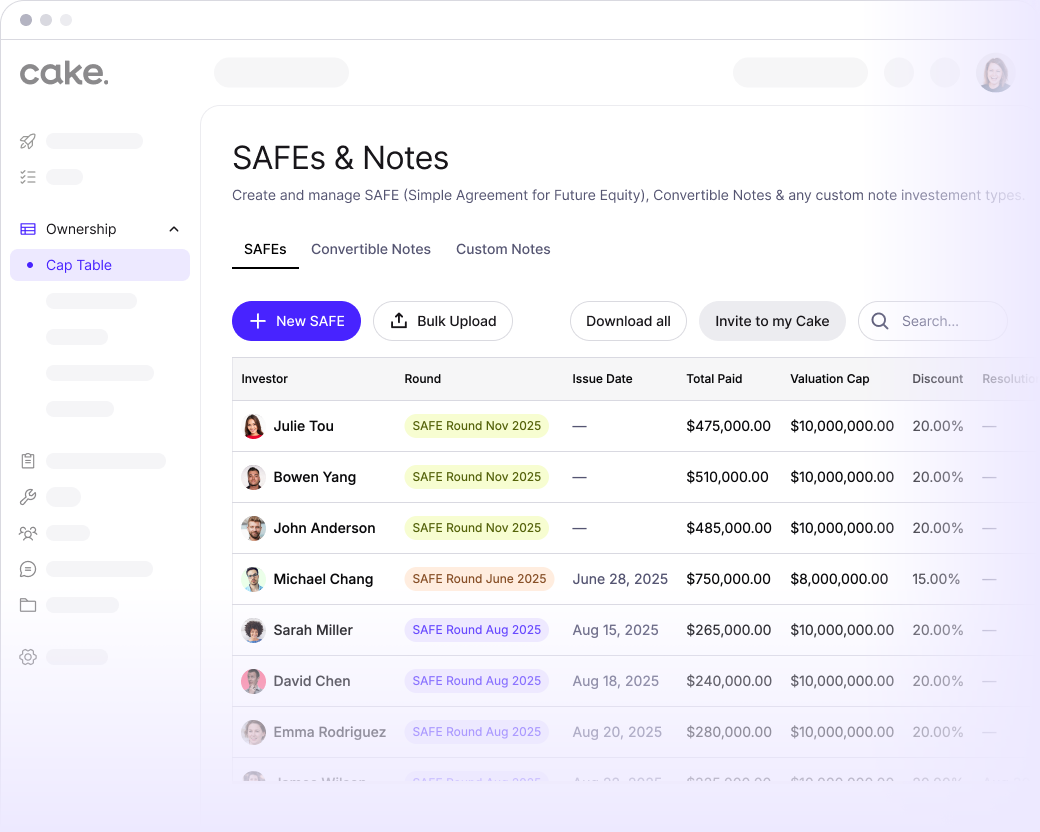Select the rocket icon in the sidebar
This screenshot has width=1040, height=832.
[x=27, y=140]
